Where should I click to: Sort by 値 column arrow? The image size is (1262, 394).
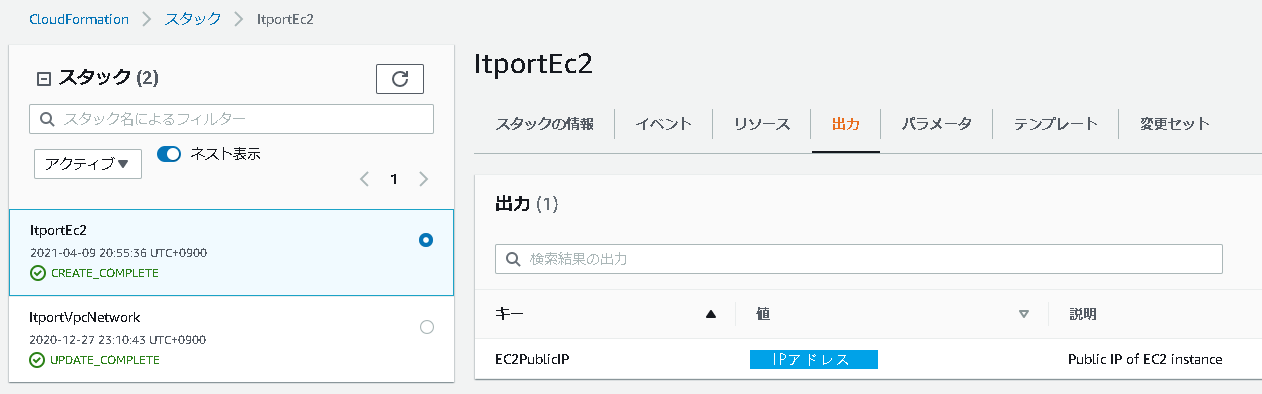point(1023,314)
